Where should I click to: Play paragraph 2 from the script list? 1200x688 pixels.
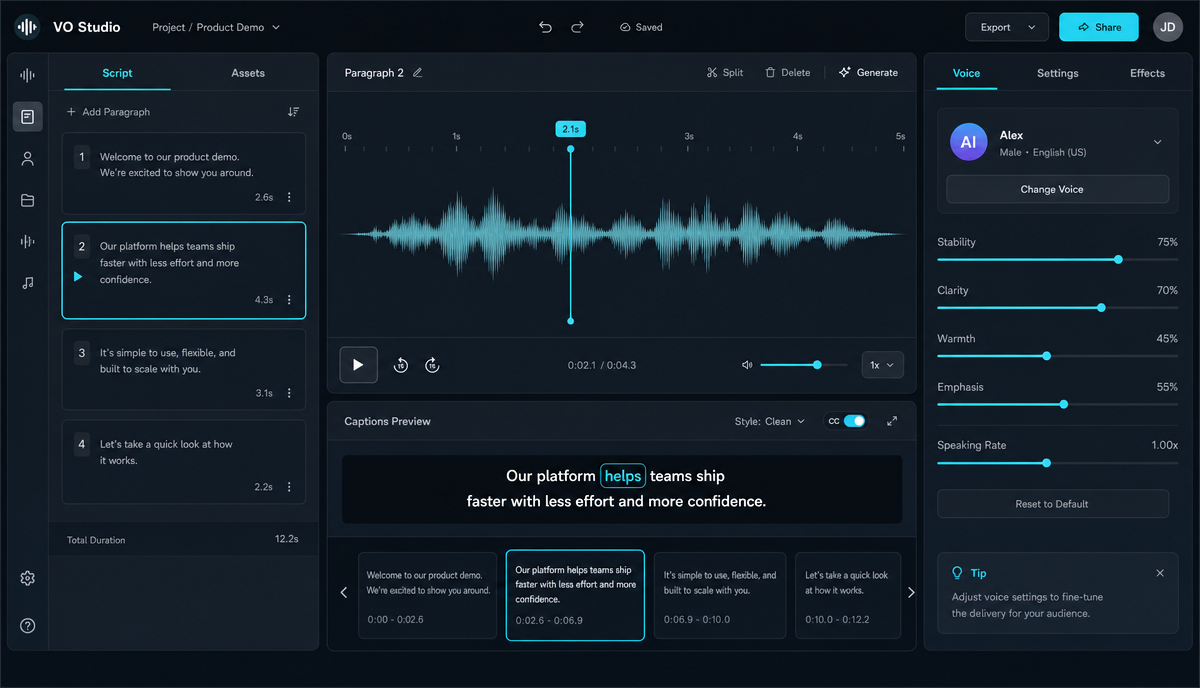[78, 276]
